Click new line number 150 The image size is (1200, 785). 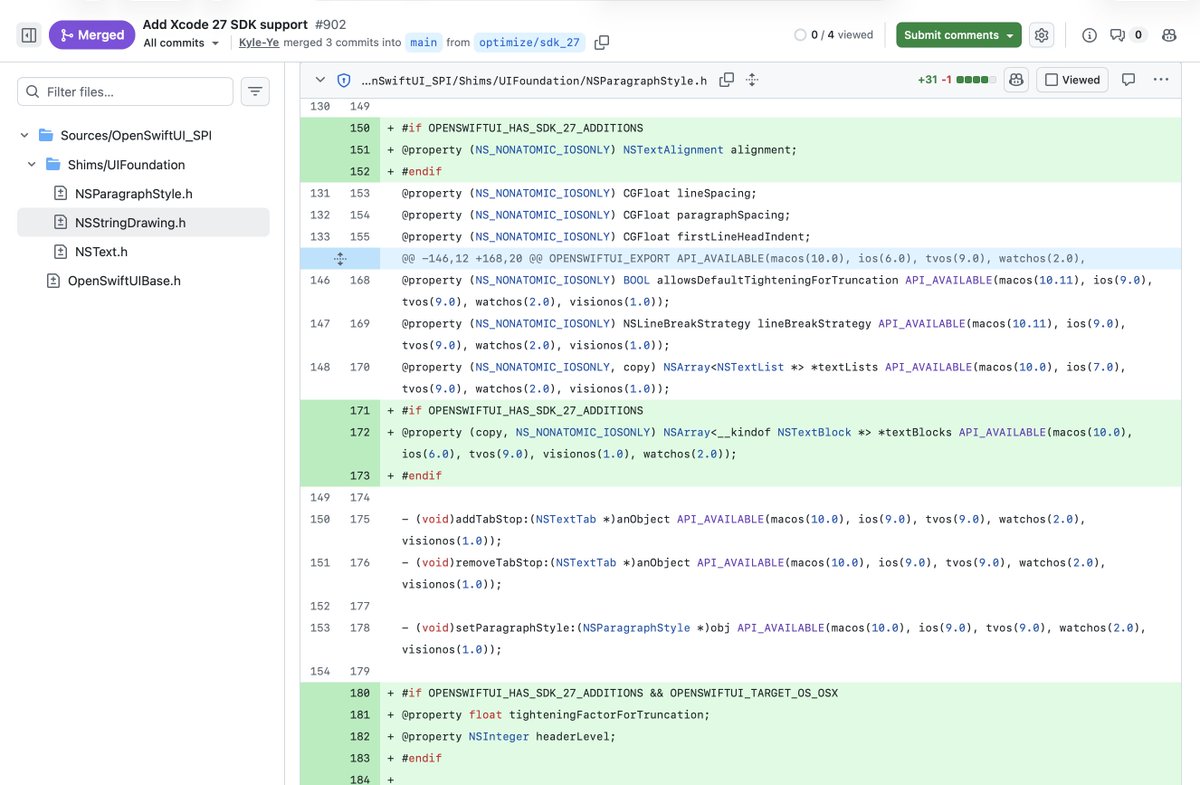(x=359, y=128)
